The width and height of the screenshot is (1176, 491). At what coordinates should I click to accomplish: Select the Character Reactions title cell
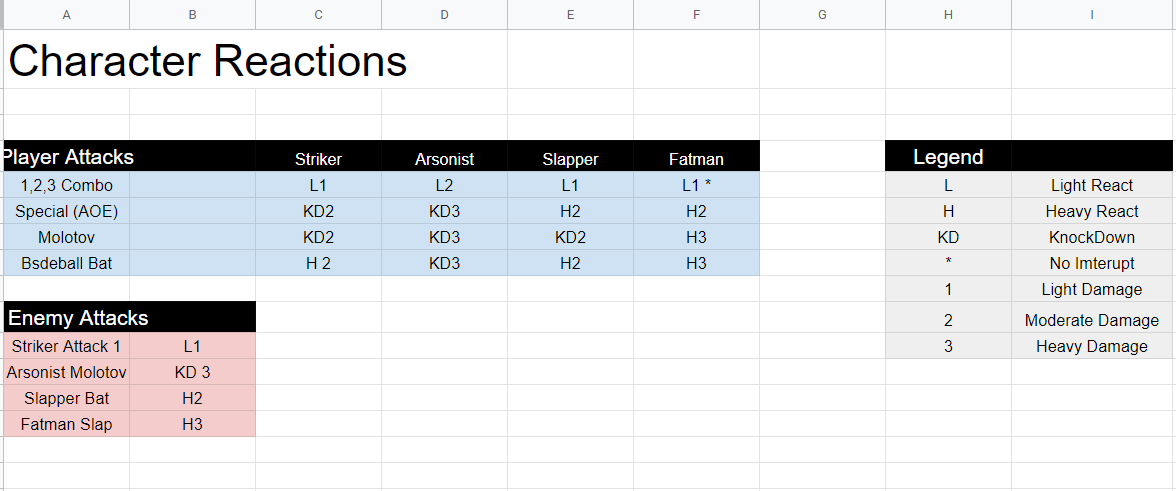(208, 62)
